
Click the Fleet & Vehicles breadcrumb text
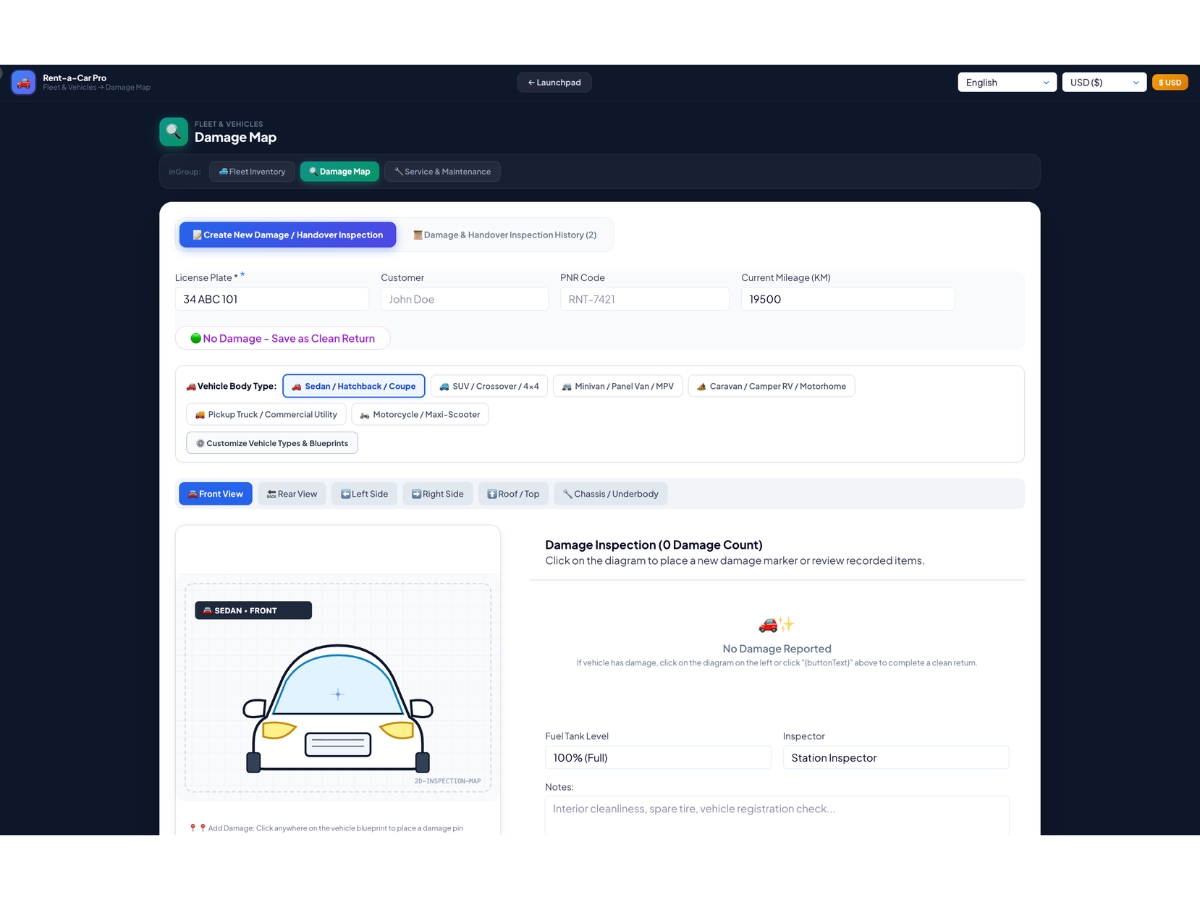pos(229,124)
